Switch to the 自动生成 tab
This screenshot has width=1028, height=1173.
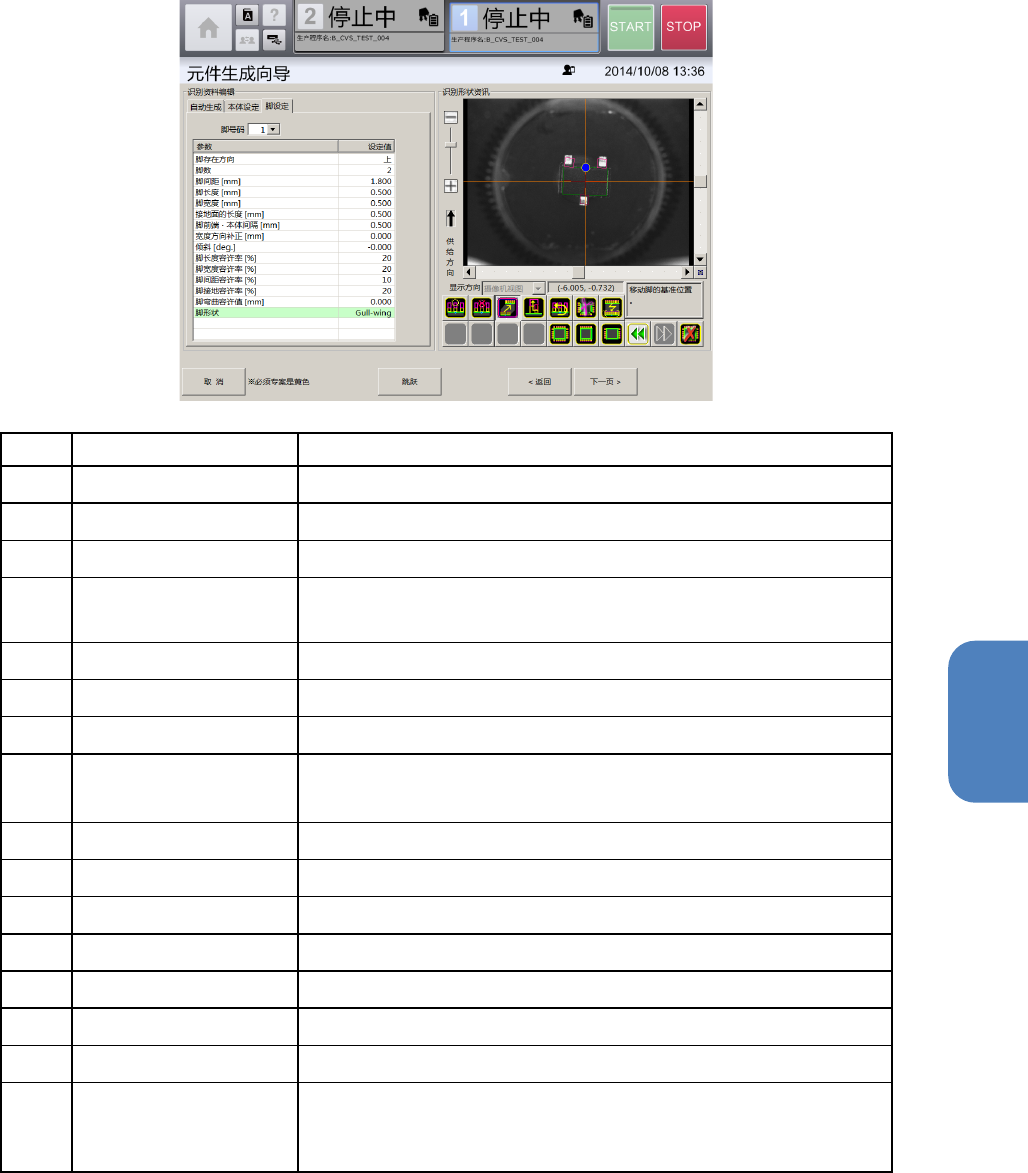(x=206, y=107)
